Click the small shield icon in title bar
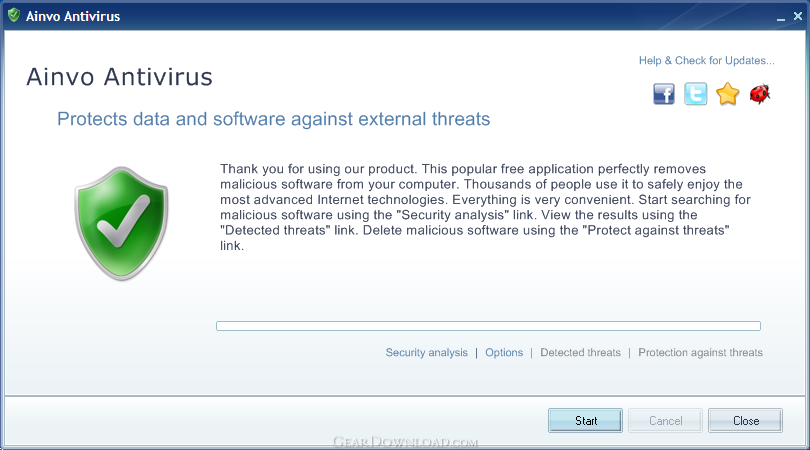The height and width of the screenshot is (450, 810). pyautogui.click(x=14, y=15)
